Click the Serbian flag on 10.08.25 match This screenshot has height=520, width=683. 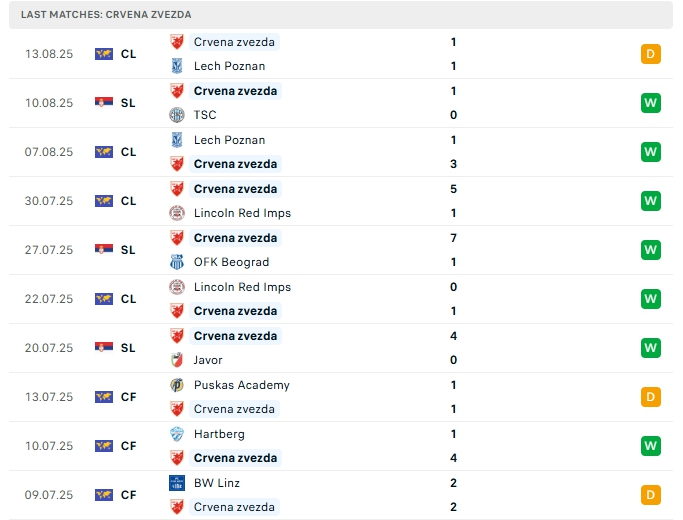point(104,102)
